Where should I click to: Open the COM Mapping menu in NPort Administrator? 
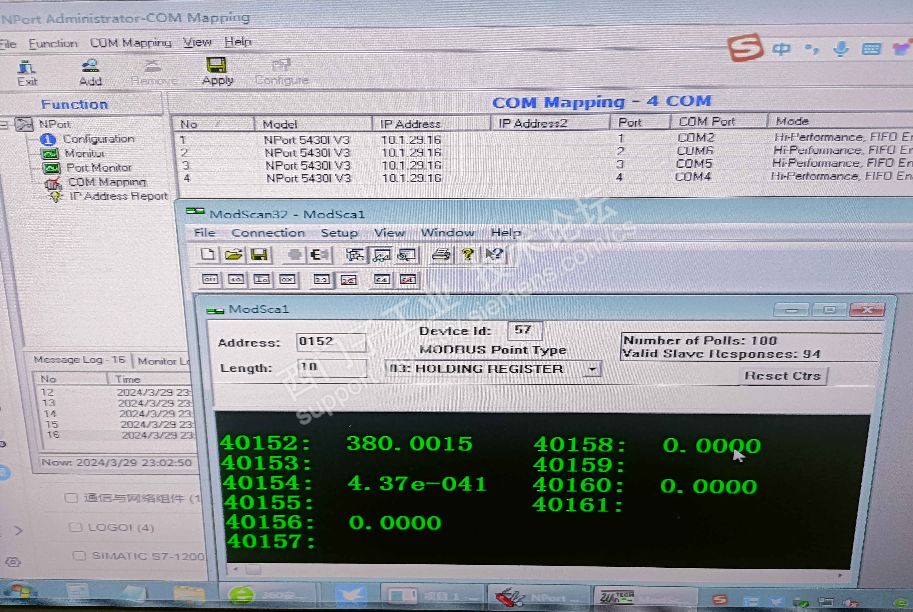(x=130, y=43)
